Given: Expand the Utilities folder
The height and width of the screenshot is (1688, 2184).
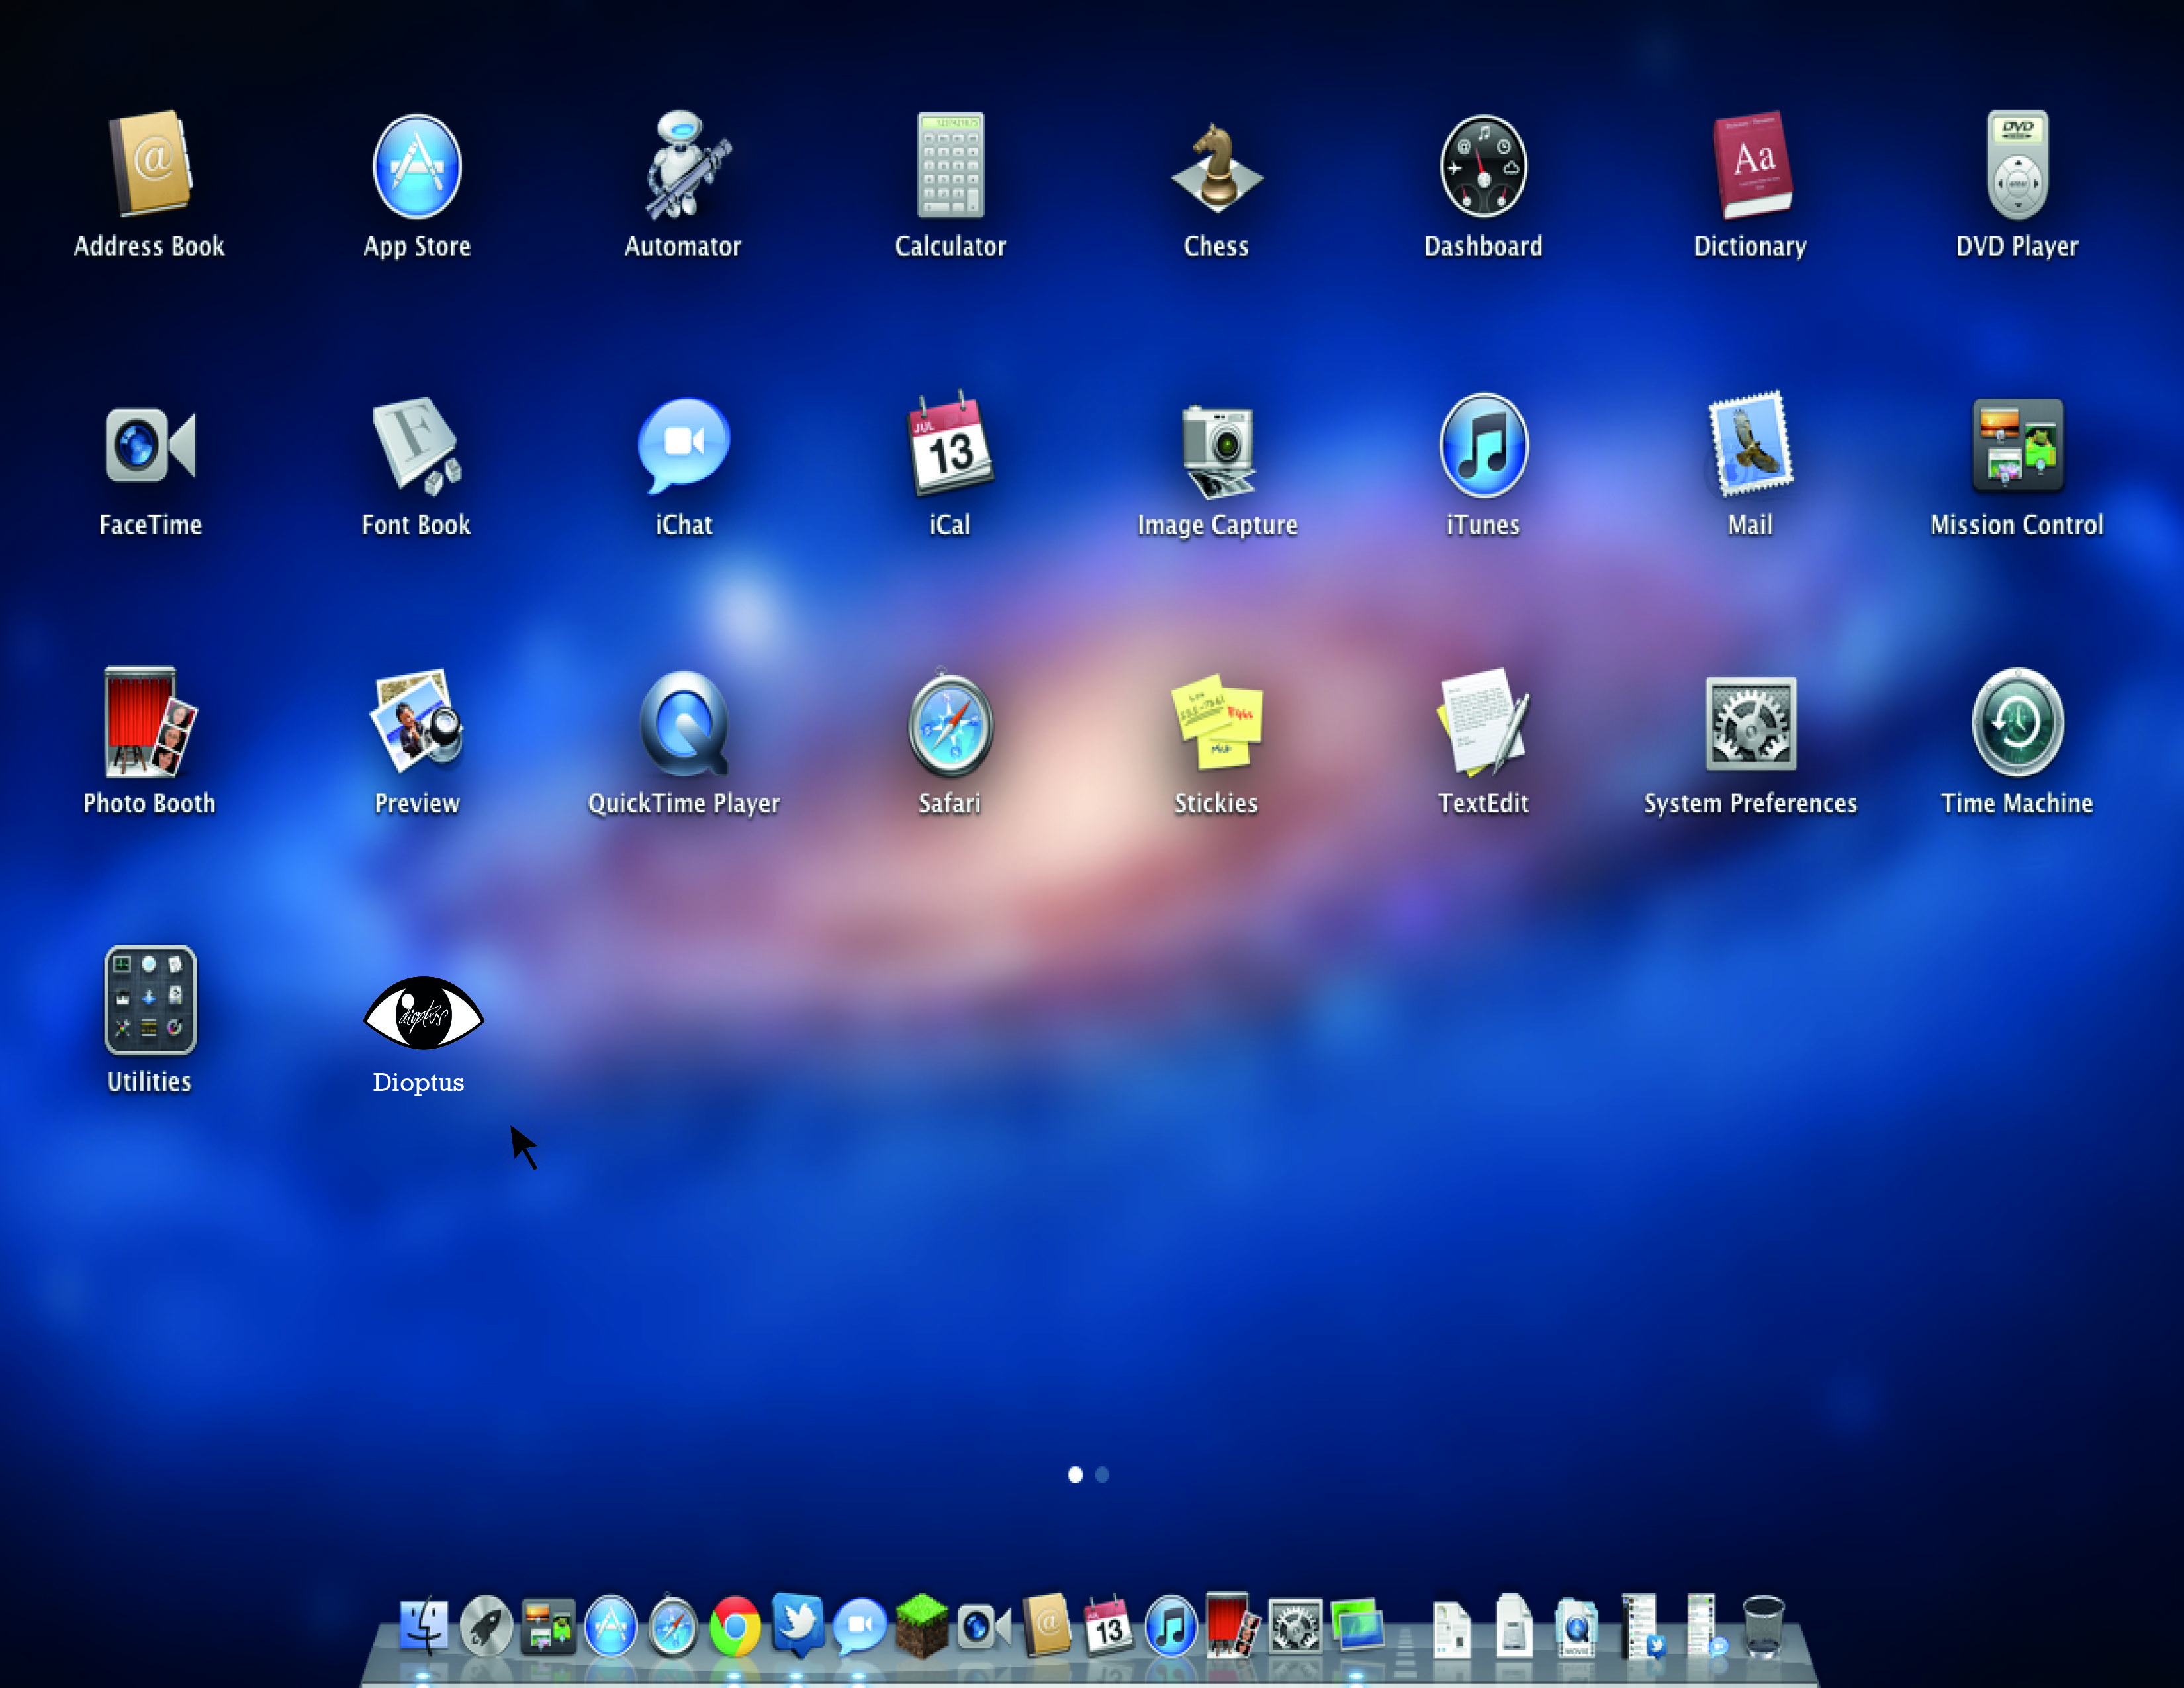Looking at the screenshot, I should pyautogui.click(x=150, y=1000).
